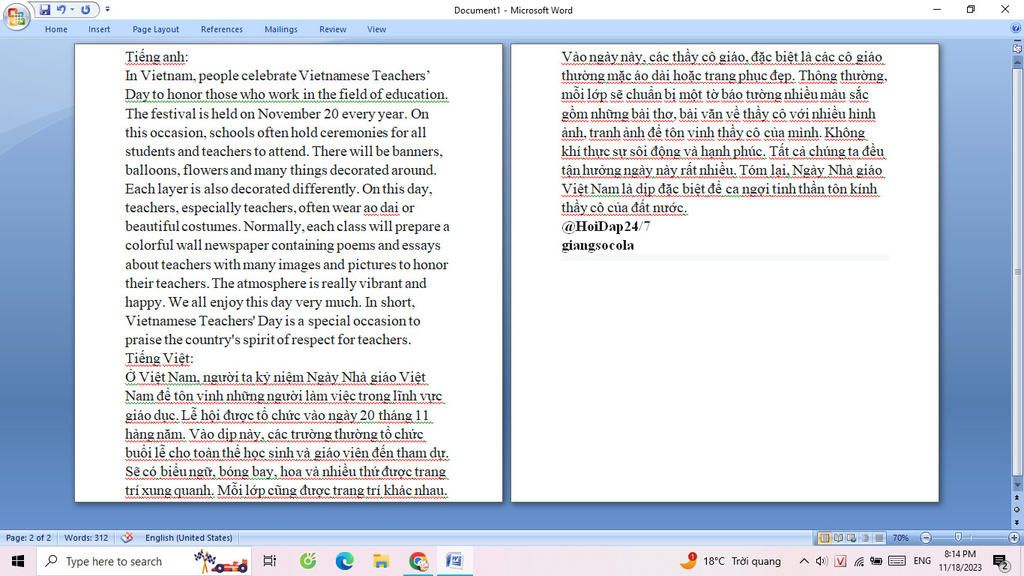This screenshot has width=1024, height=576.
Task: Open the Windows Start menu
Action: [x=18, y=561]
